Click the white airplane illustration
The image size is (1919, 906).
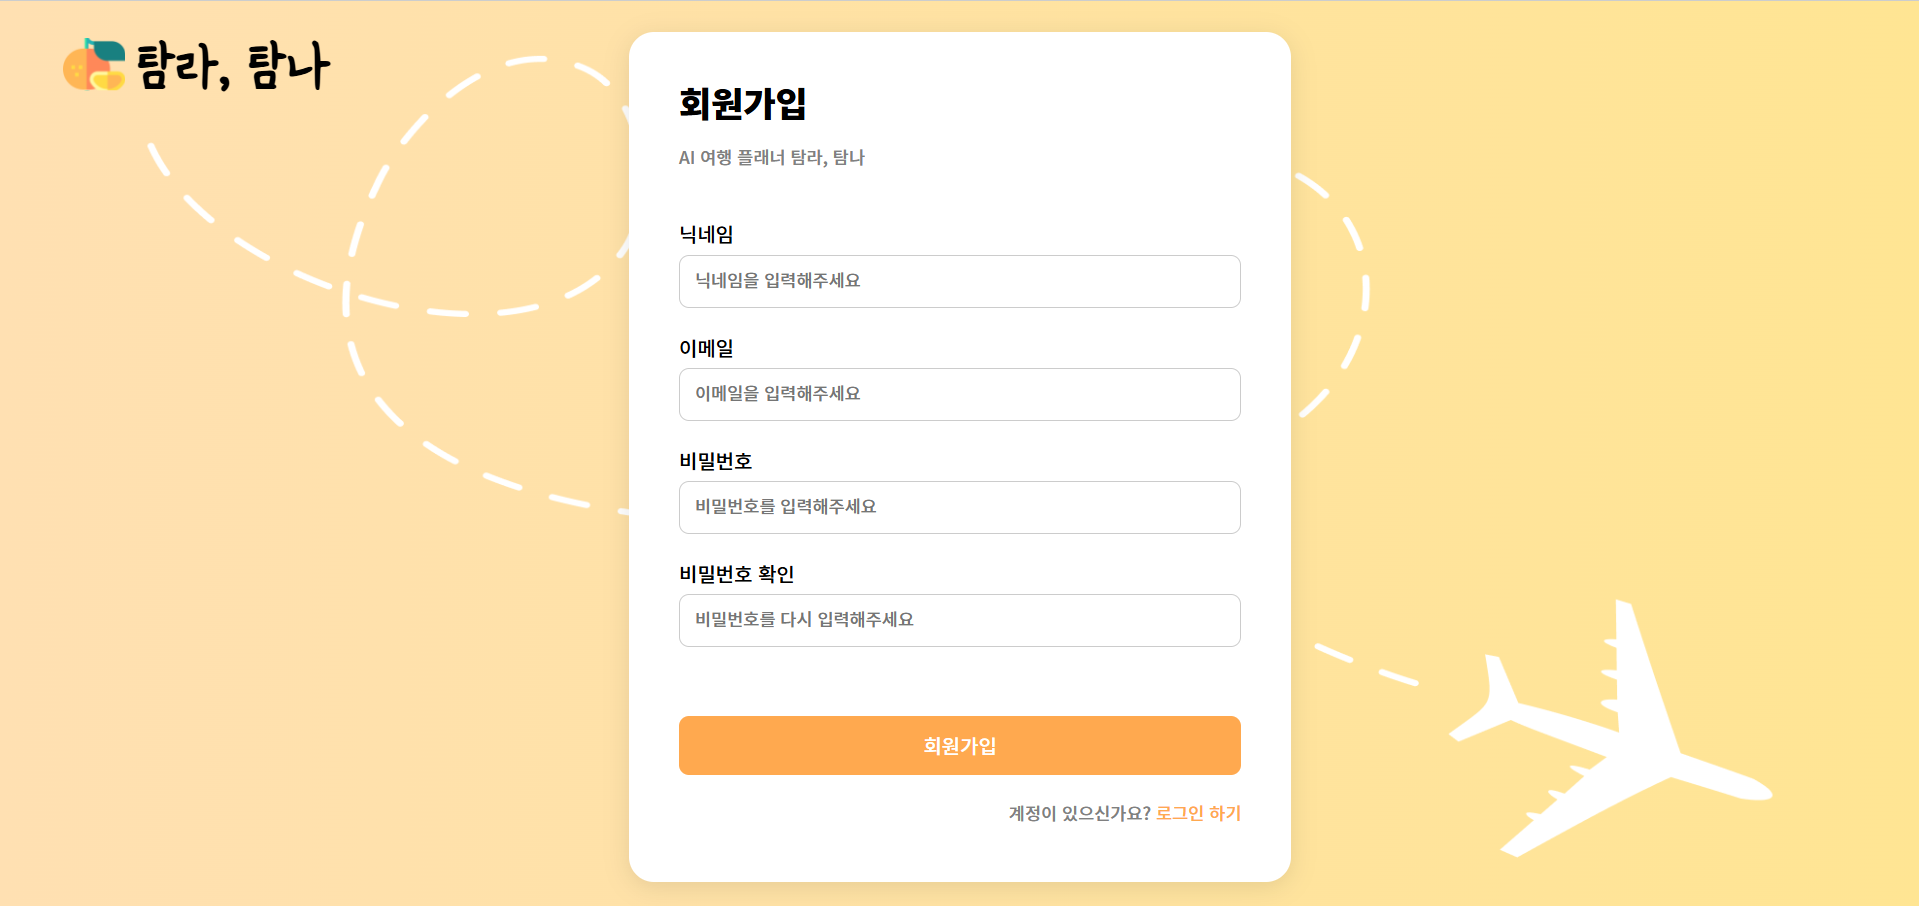click(x=1612, y=740)
